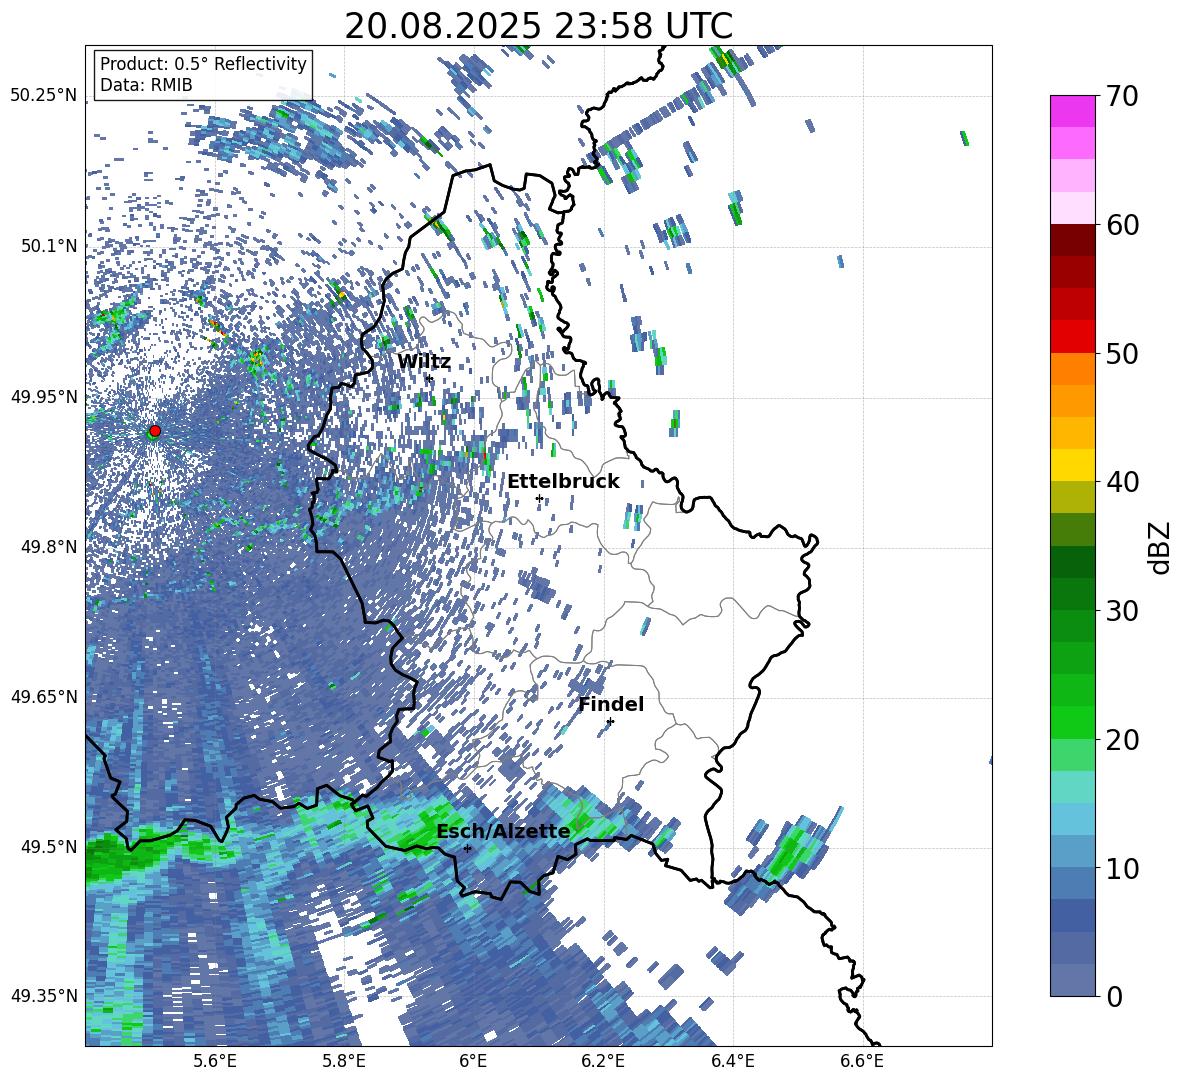
Task: Click the 40 colorbar tick label
Action: pyautogui.click(x=1122, y=482)
